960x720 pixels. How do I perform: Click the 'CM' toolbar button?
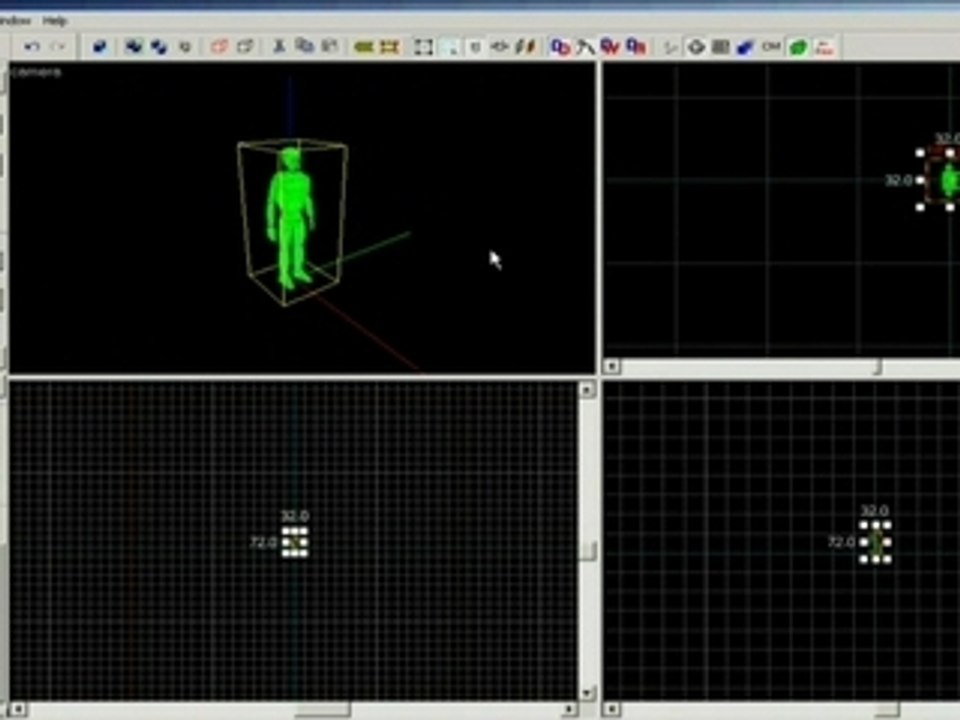click(771, 47)
